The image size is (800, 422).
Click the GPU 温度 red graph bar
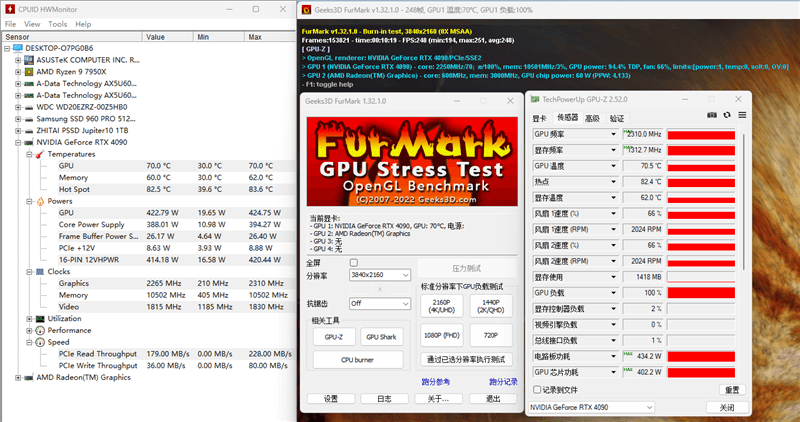pyautogui.click(x=701, y=166)
